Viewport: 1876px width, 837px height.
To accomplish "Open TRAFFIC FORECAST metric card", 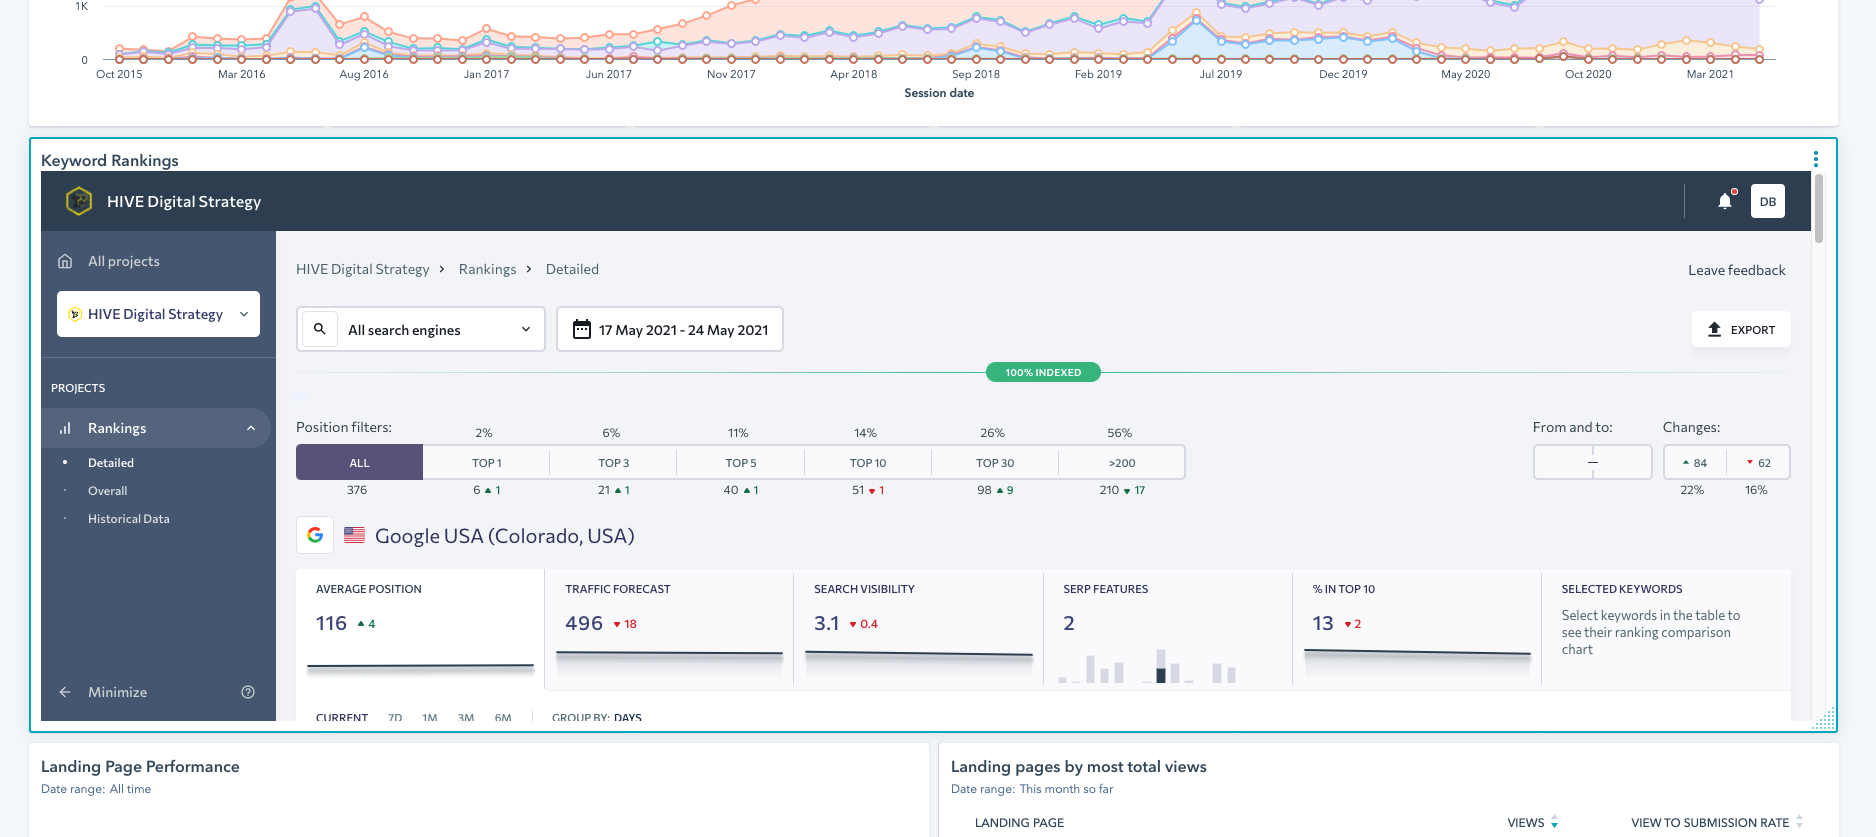I will (669, 628).
